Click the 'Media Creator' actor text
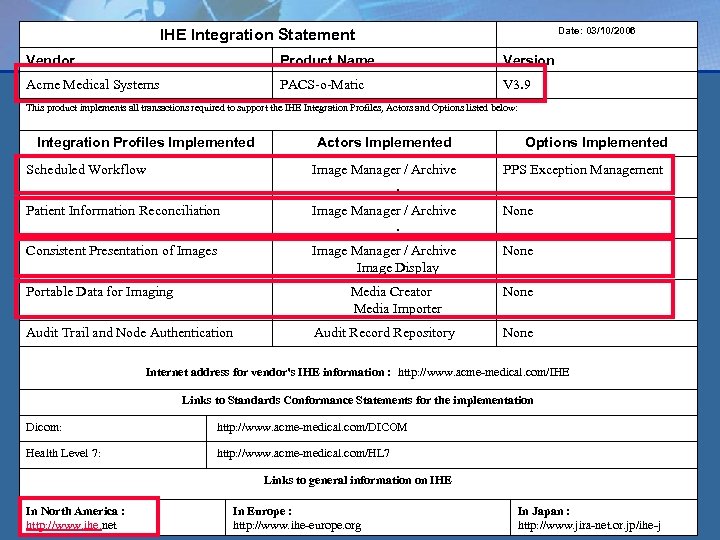The image size is (720, 540). (391, 292)
